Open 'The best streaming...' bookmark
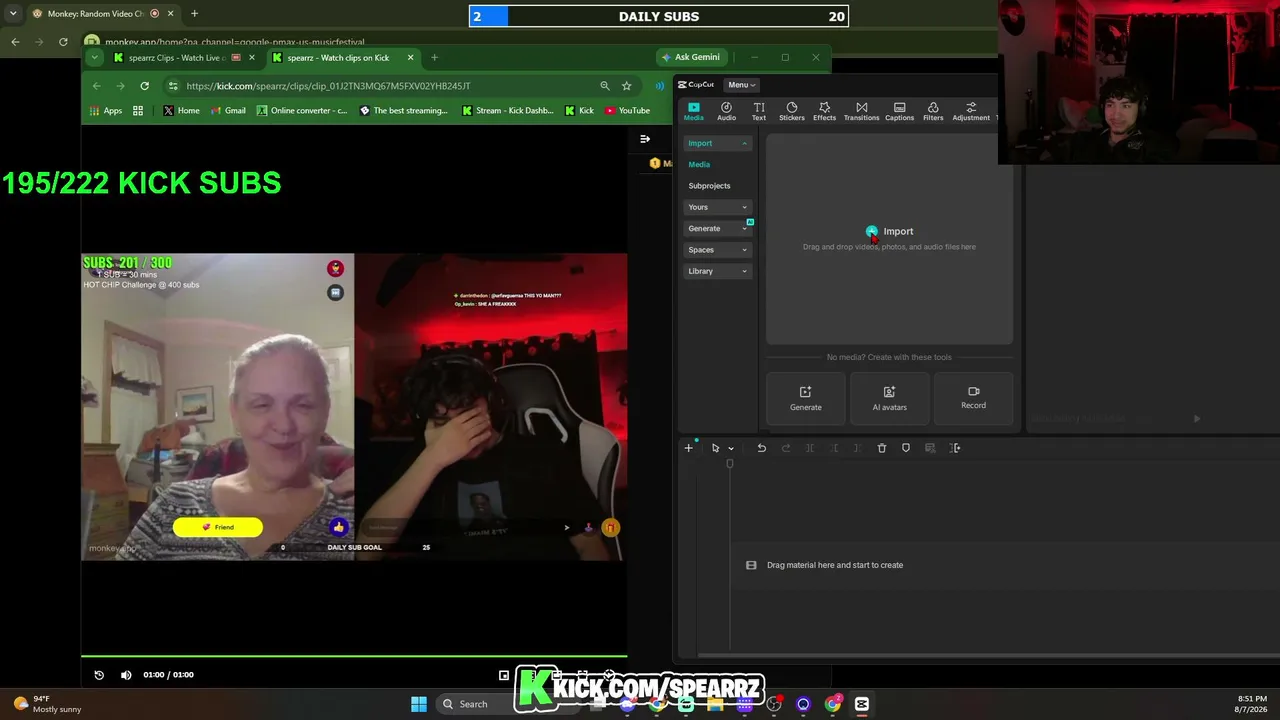The width and height of the screenshot is (1280, 720). (404, 111)
